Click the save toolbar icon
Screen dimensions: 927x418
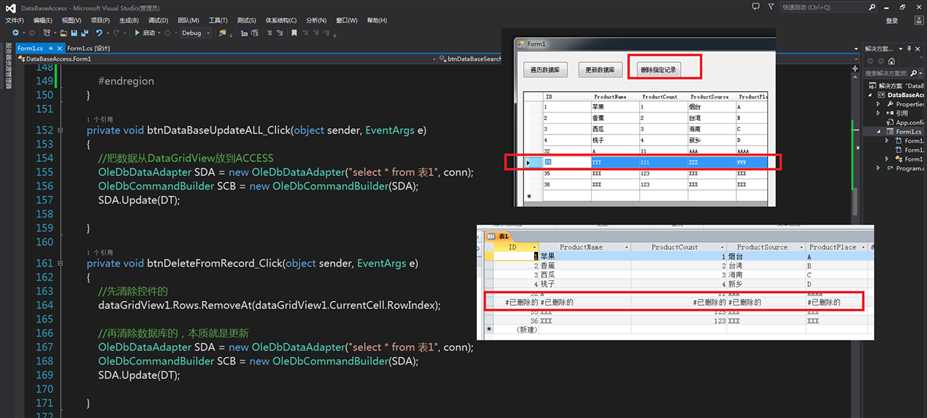(x=74, y=33)
